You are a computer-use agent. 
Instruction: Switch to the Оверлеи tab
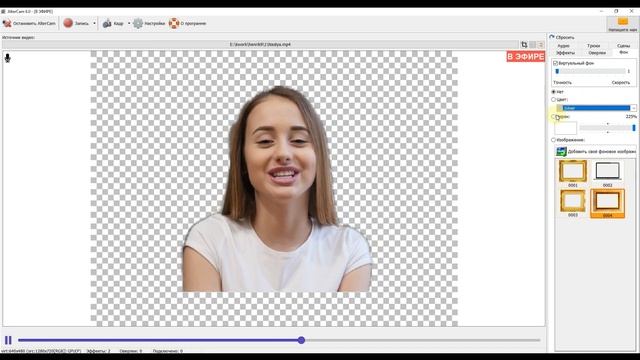(597, 53)
